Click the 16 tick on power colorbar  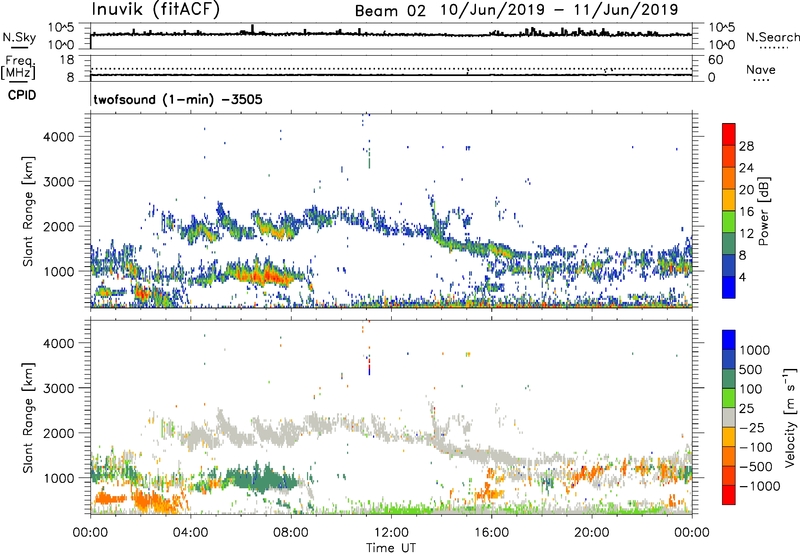[746, 212]
